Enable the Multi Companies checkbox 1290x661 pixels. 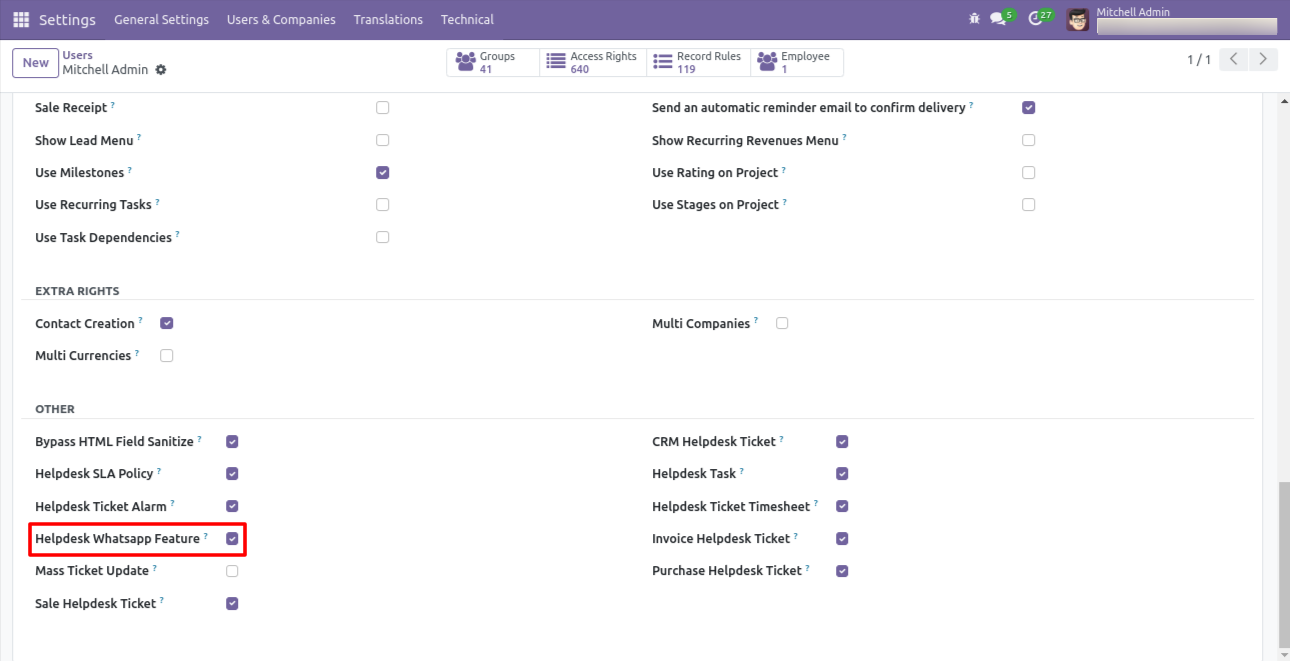782,323
